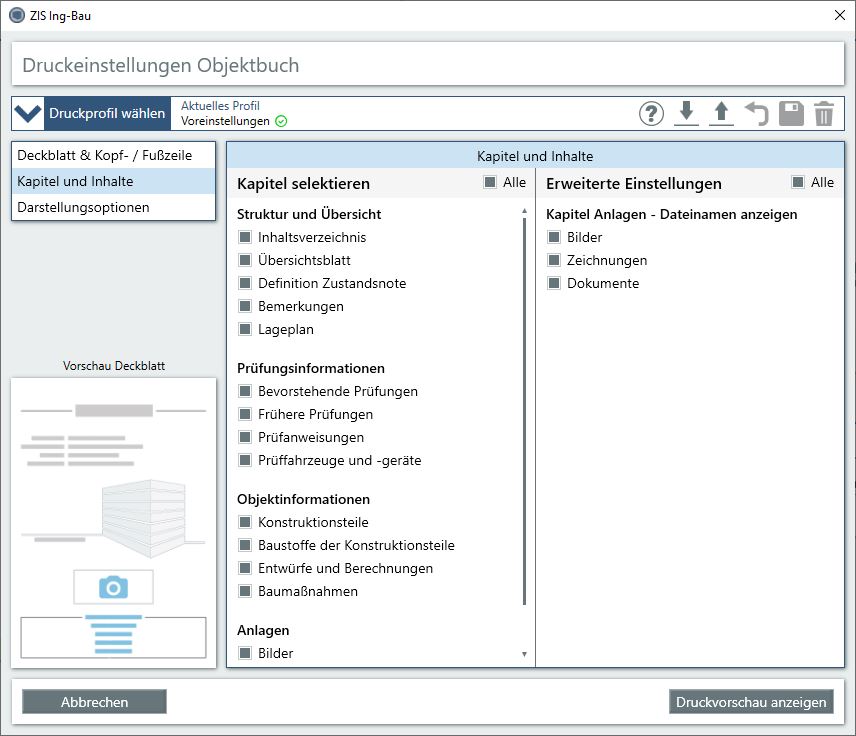Switch to Deckblatt & Kopf- / Fußzeile section
The height and width of the screenshot is (736, 856).
pos(103,155)
